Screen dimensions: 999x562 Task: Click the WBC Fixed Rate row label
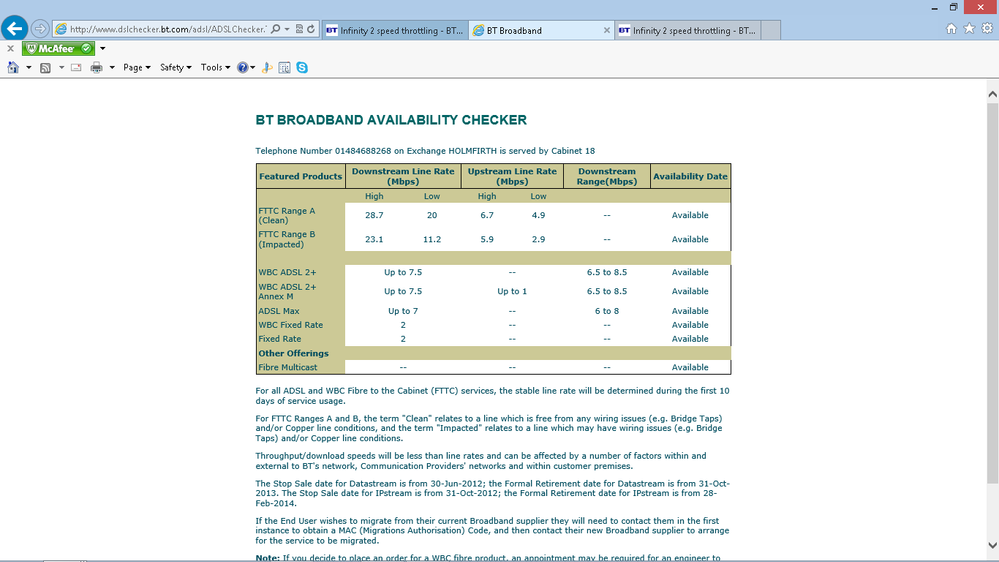291,325
